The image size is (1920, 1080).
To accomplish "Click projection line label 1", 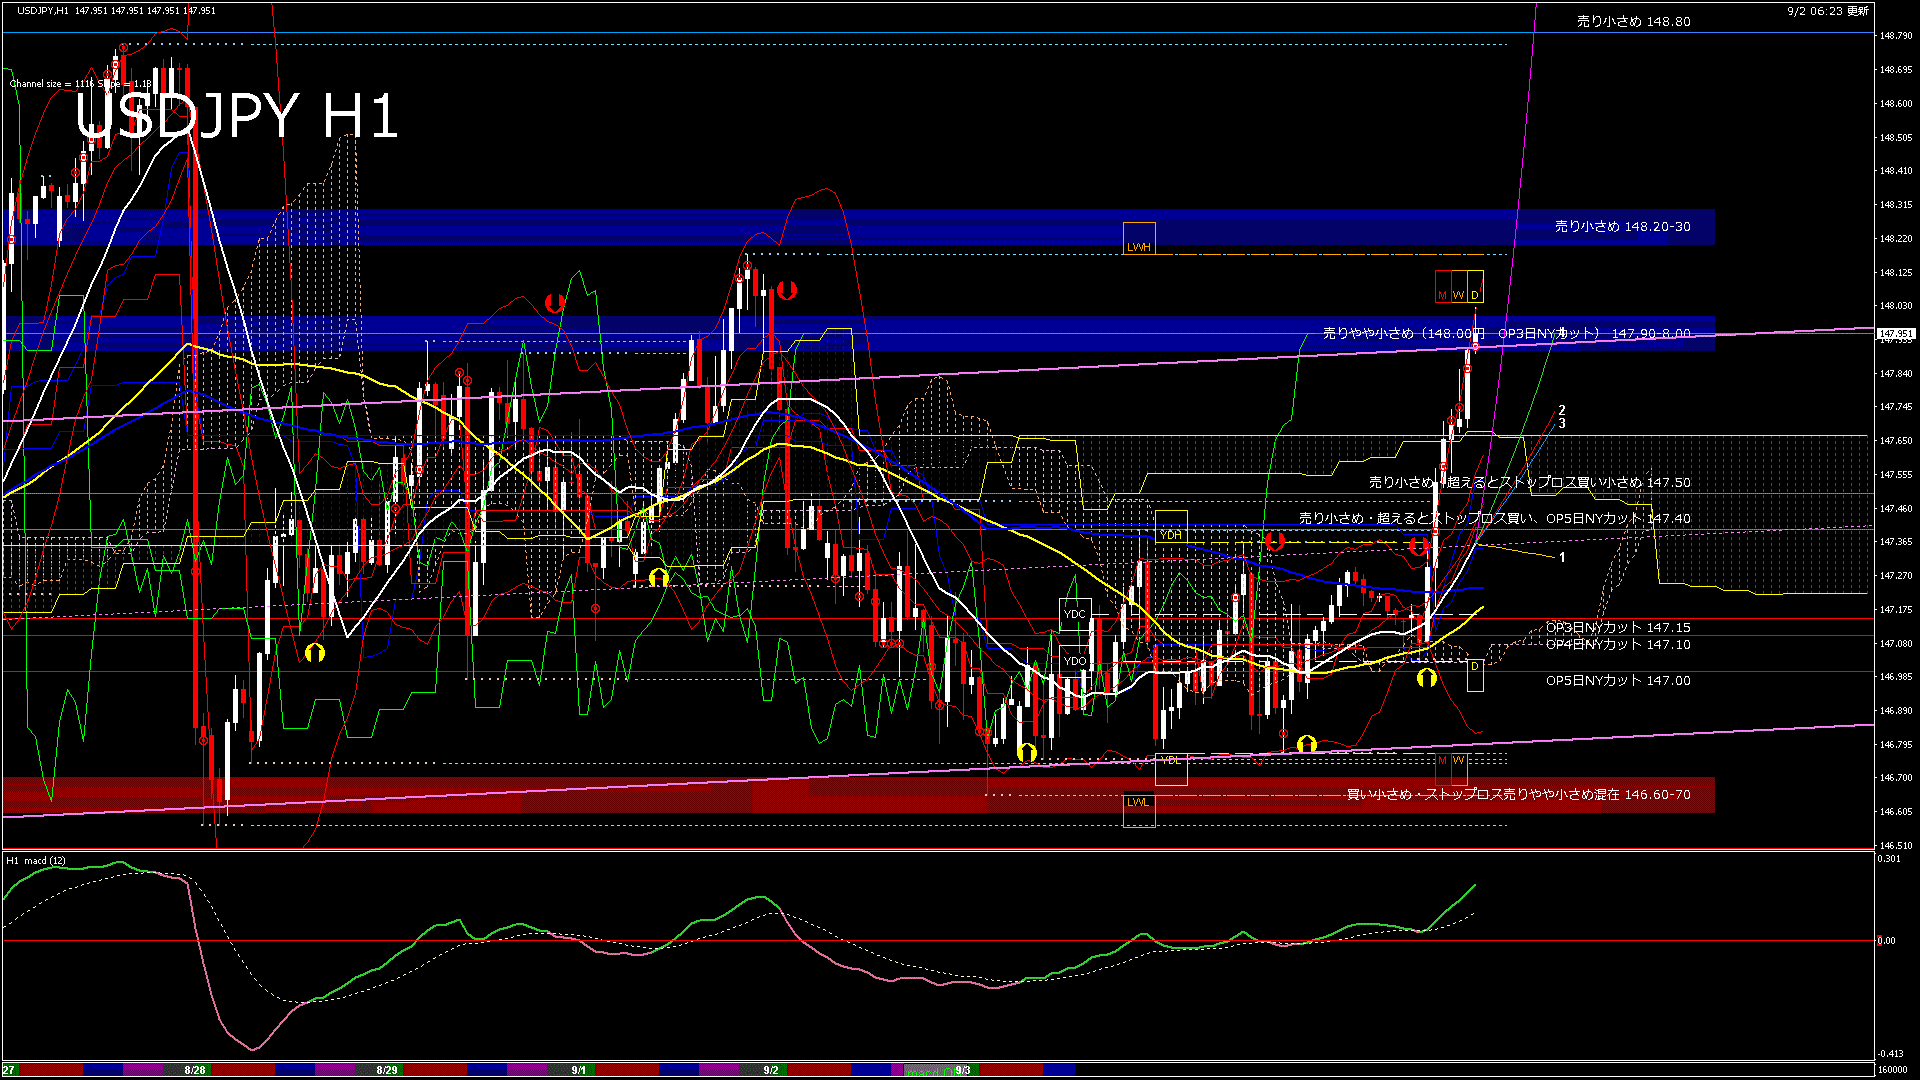I will pyautogui.click(x=1562, y=557).
